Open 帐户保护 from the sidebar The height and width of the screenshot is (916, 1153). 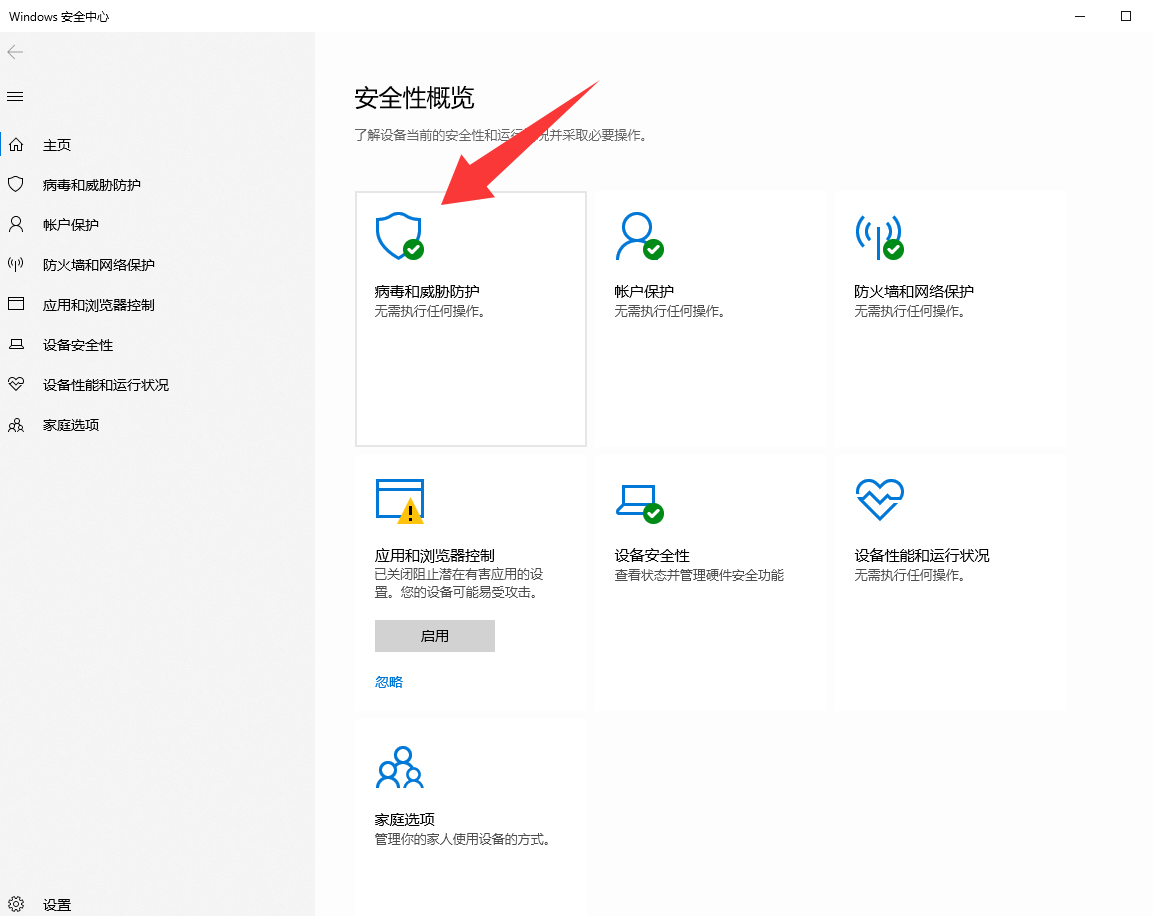click(71, 225)
